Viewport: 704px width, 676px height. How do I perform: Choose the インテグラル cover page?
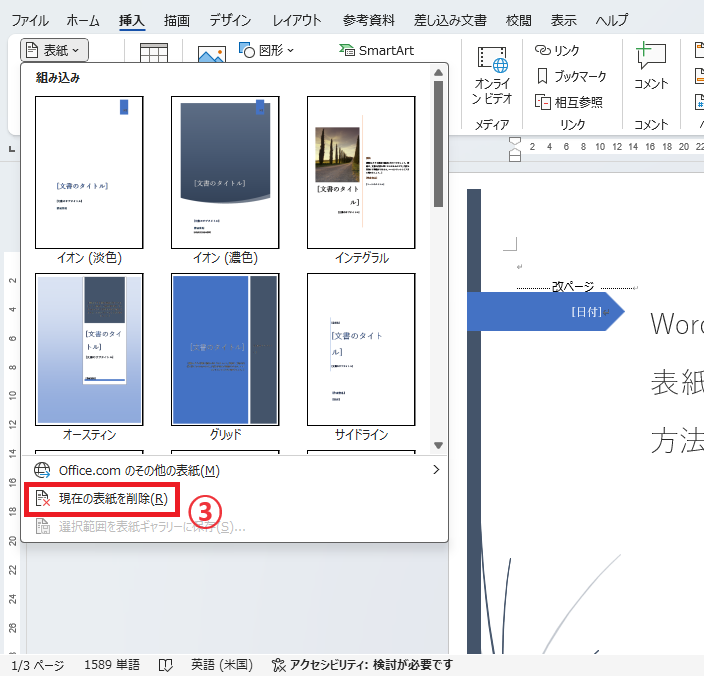(361, 180)
